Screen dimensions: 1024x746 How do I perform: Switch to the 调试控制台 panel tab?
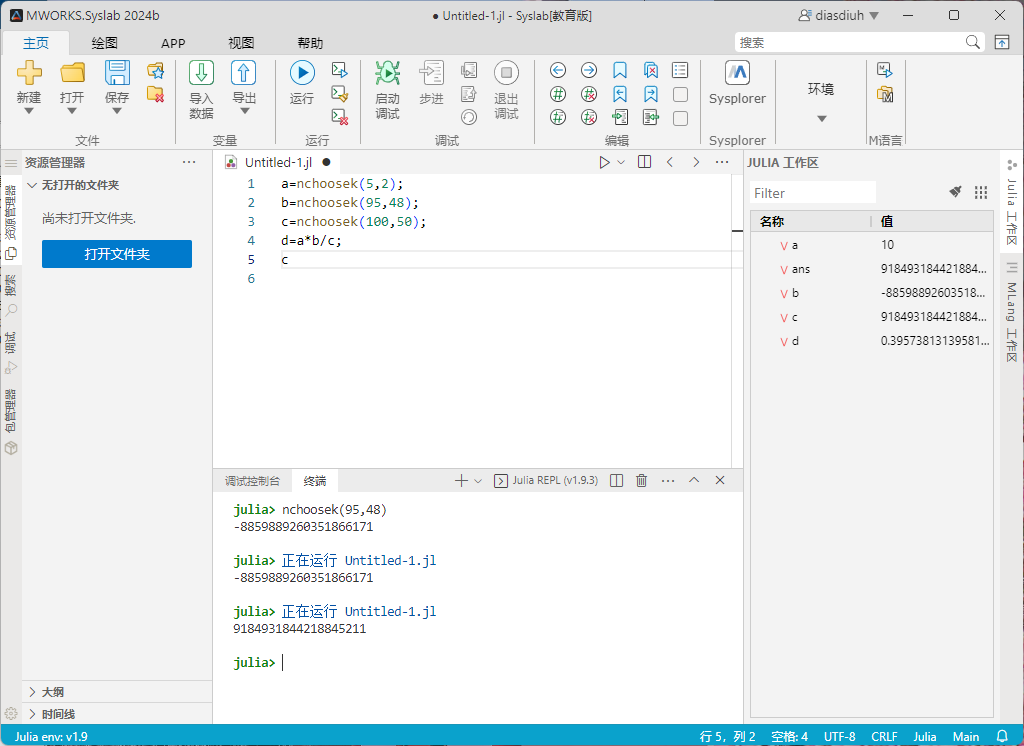[252, 481]
